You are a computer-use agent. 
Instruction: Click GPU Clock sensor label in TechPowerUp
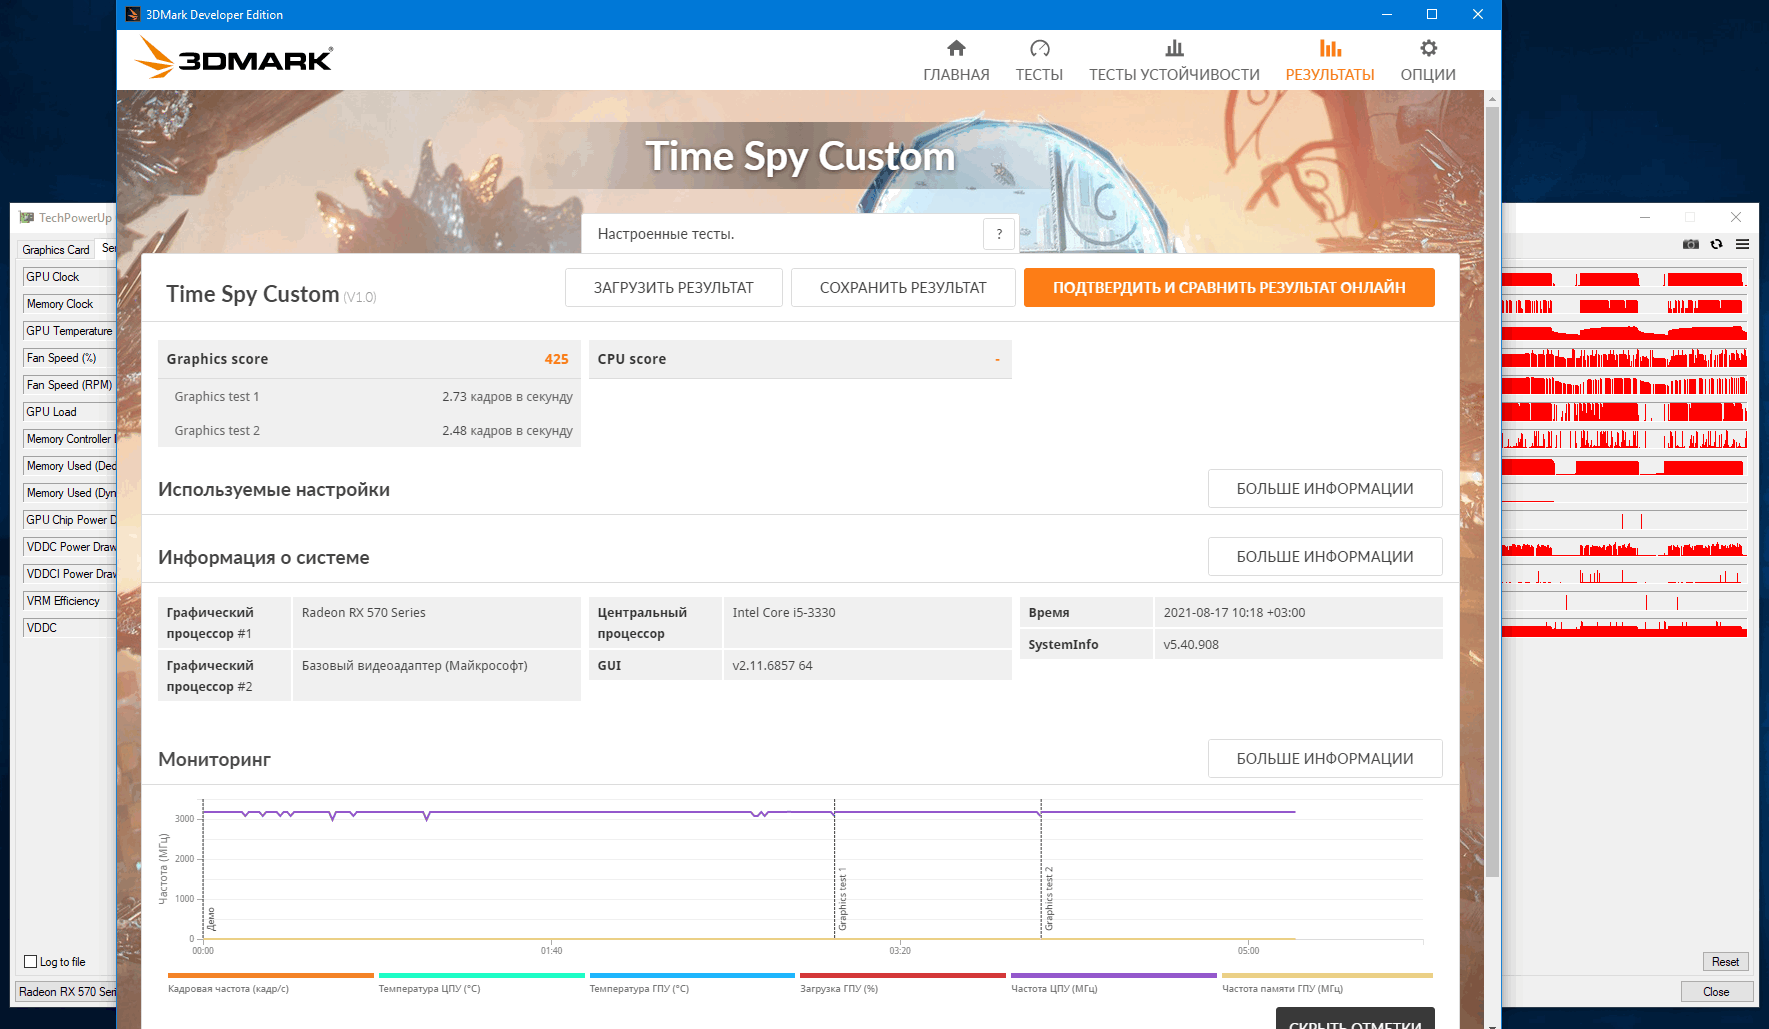pyautogui.click(x=68, y=277)
